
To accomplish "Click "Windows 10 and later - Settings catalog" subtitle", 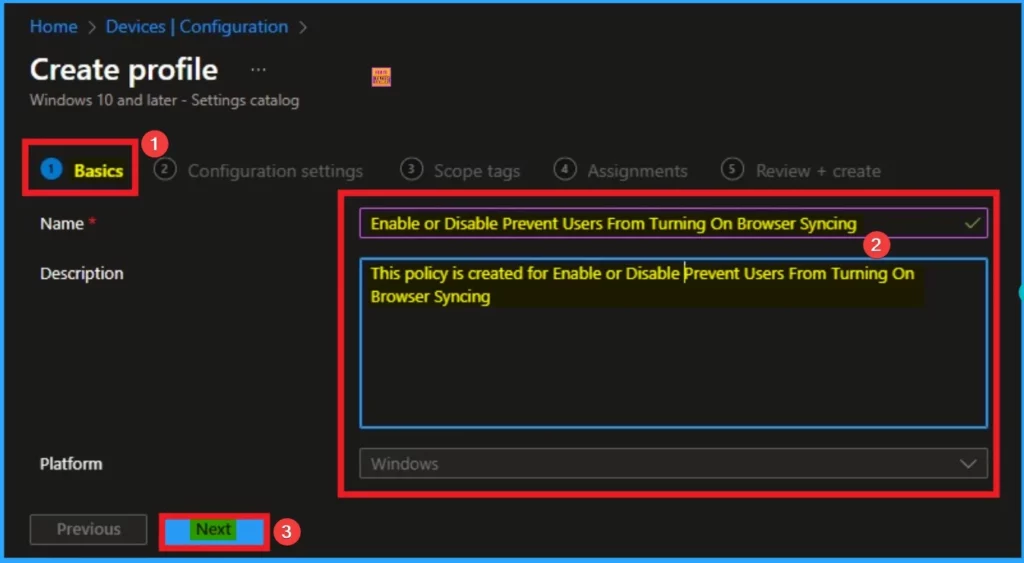I will pyautogui.click(x=165, y=101).
